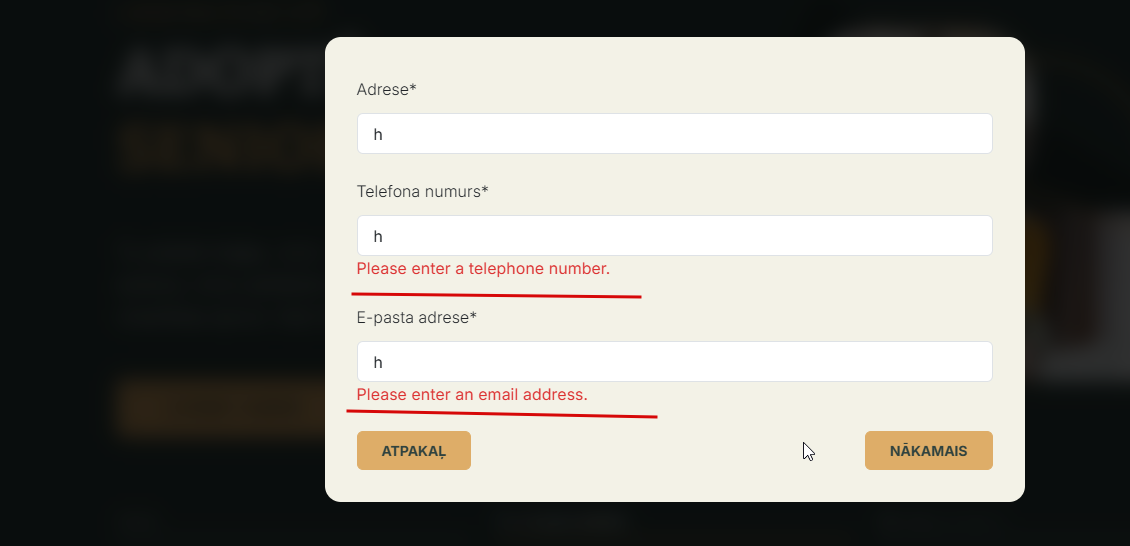Click the letter "h" in the phone field

378,237
